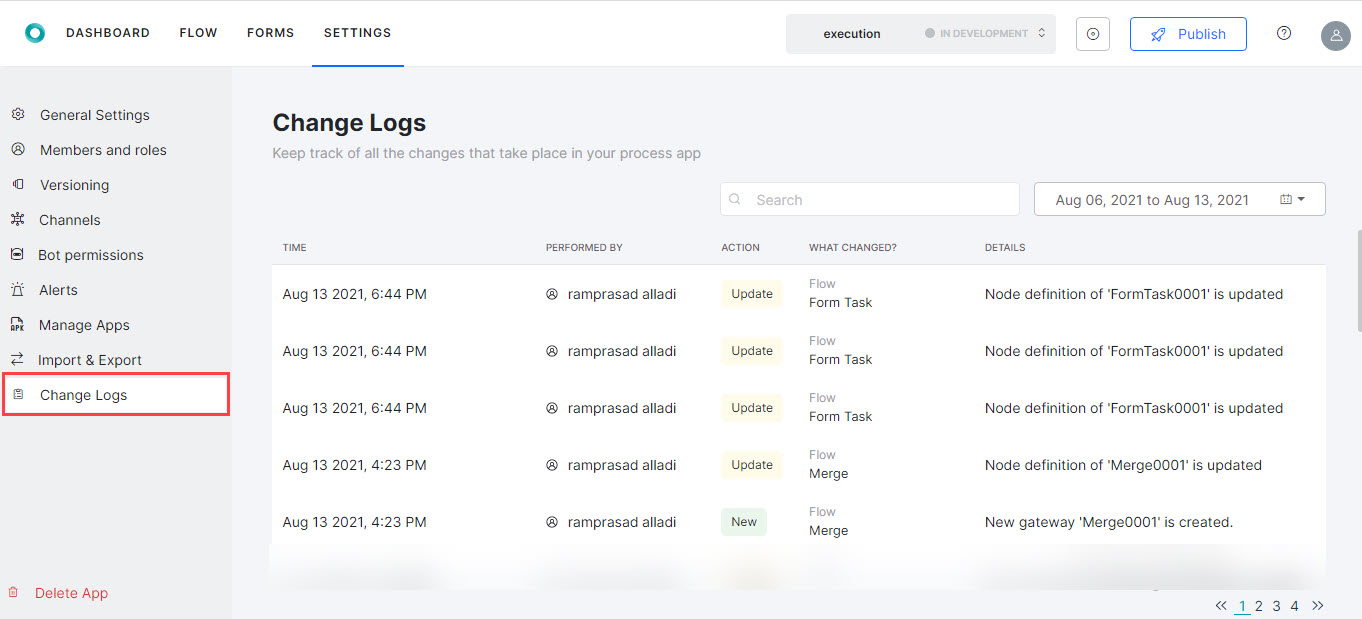Open General Settings via its gear icon
This screenshot has width=1362, height=619.
(18, 114)
